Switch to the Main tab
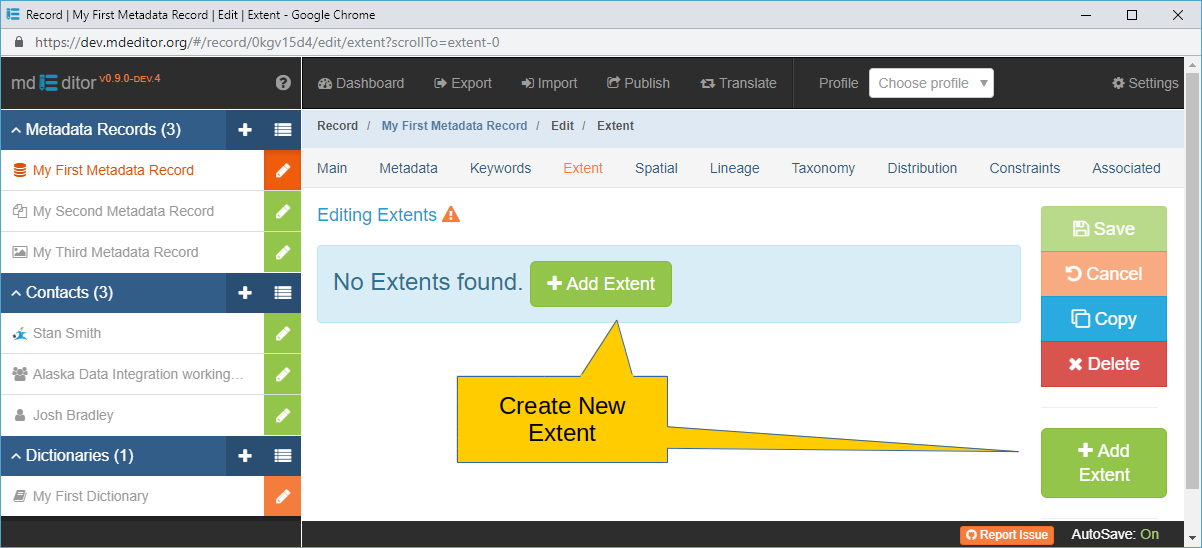 point(332,168)
